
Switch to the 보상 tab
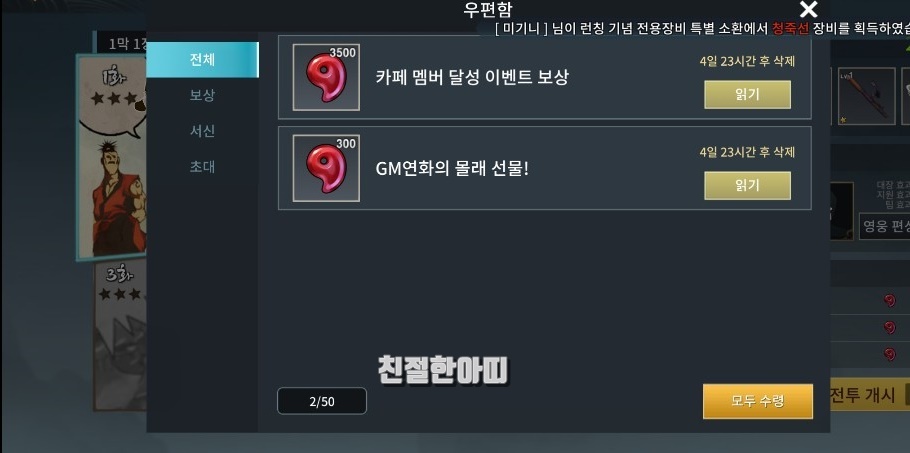coord(202,95)
